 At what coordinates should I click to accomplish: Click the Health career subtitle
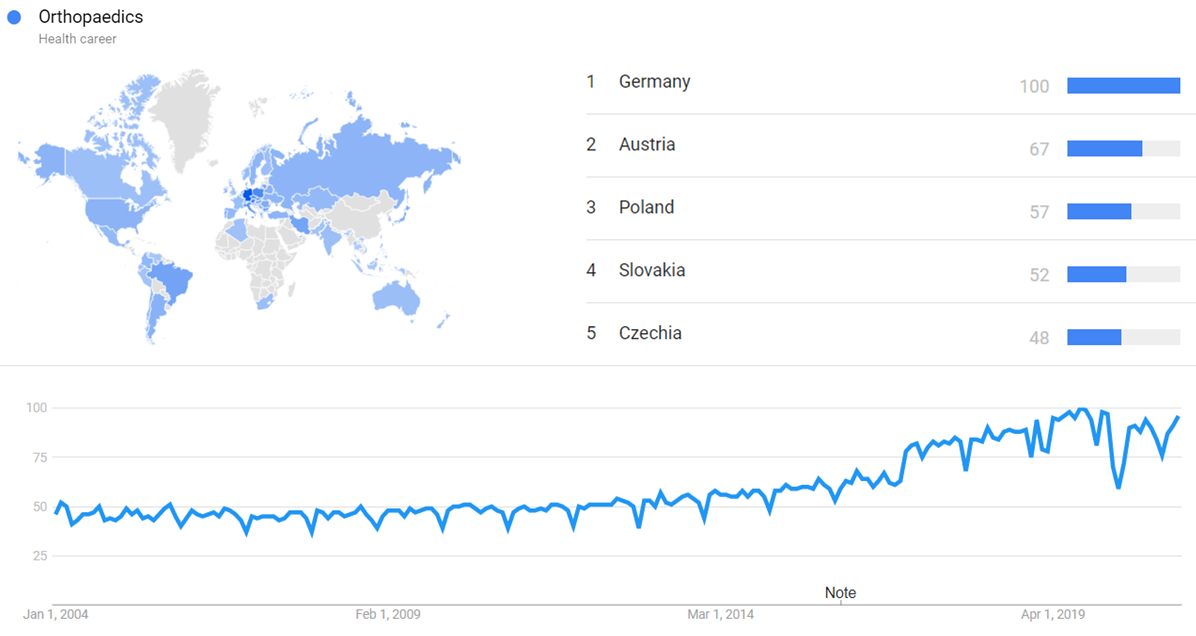pos(77,39)
